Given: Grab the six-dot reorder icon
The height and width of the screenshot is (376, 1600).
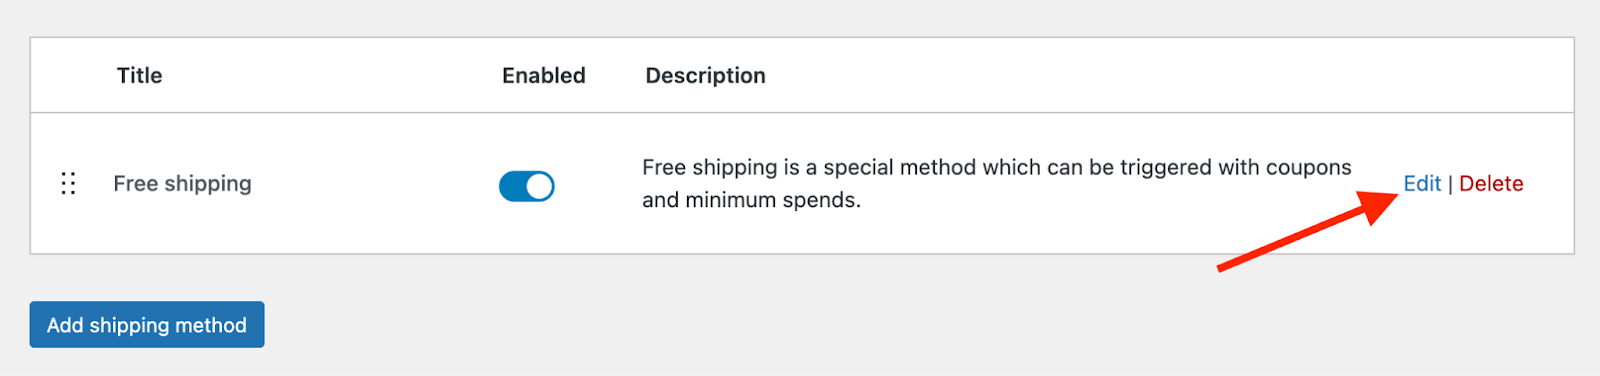Looking at the screenshot, I should [68, 184].
